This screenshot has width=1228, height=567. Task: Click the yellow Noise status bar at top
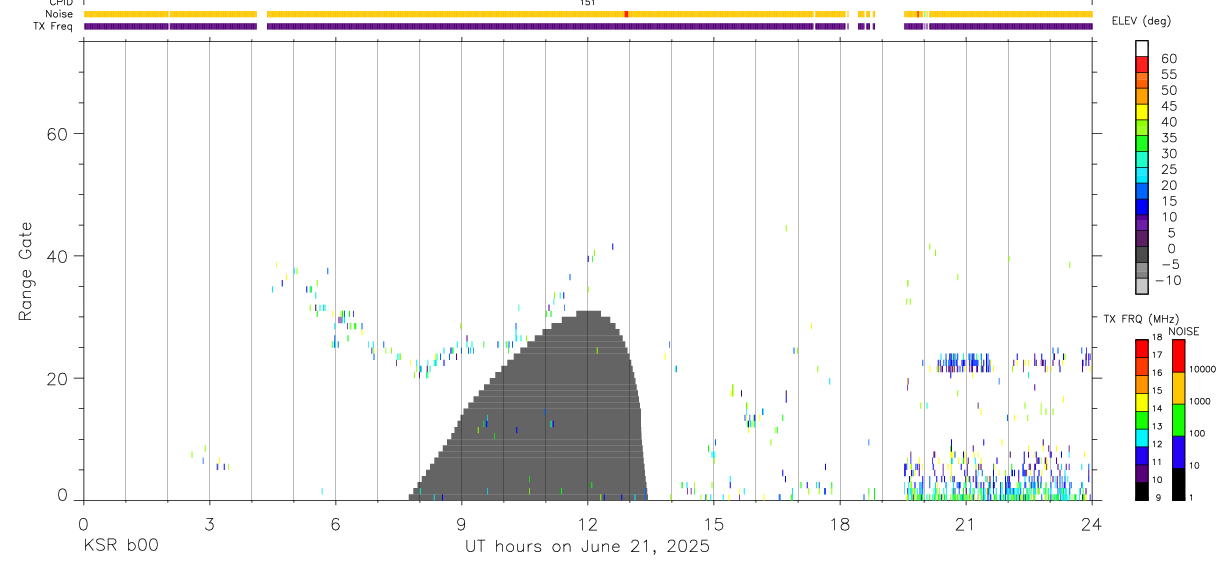point(588,15)
